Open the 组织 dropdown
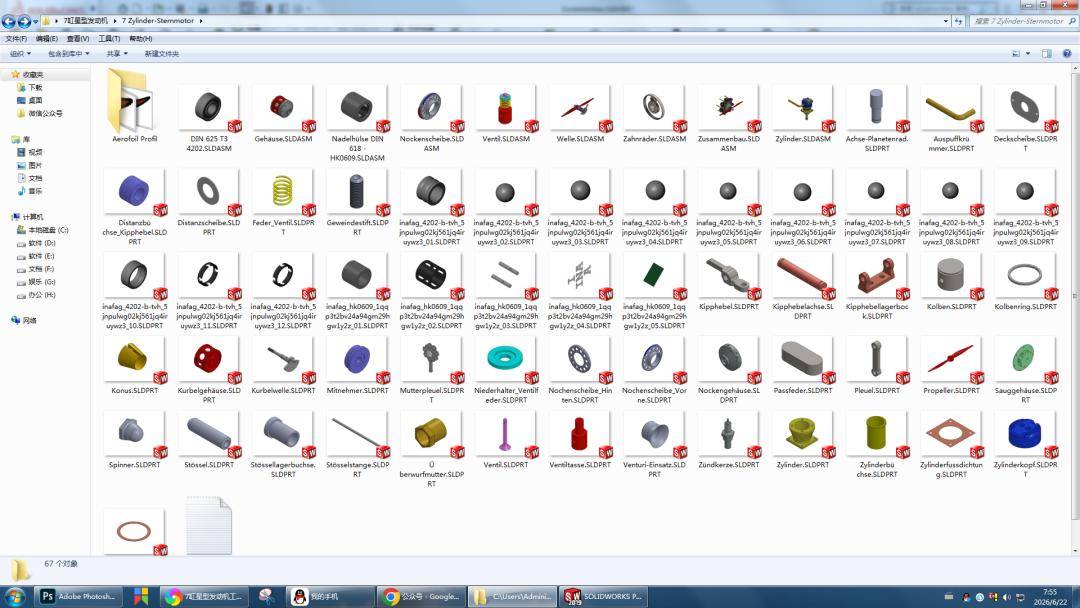The width and height of the screenshot is (1080, 608). point(20,54)
